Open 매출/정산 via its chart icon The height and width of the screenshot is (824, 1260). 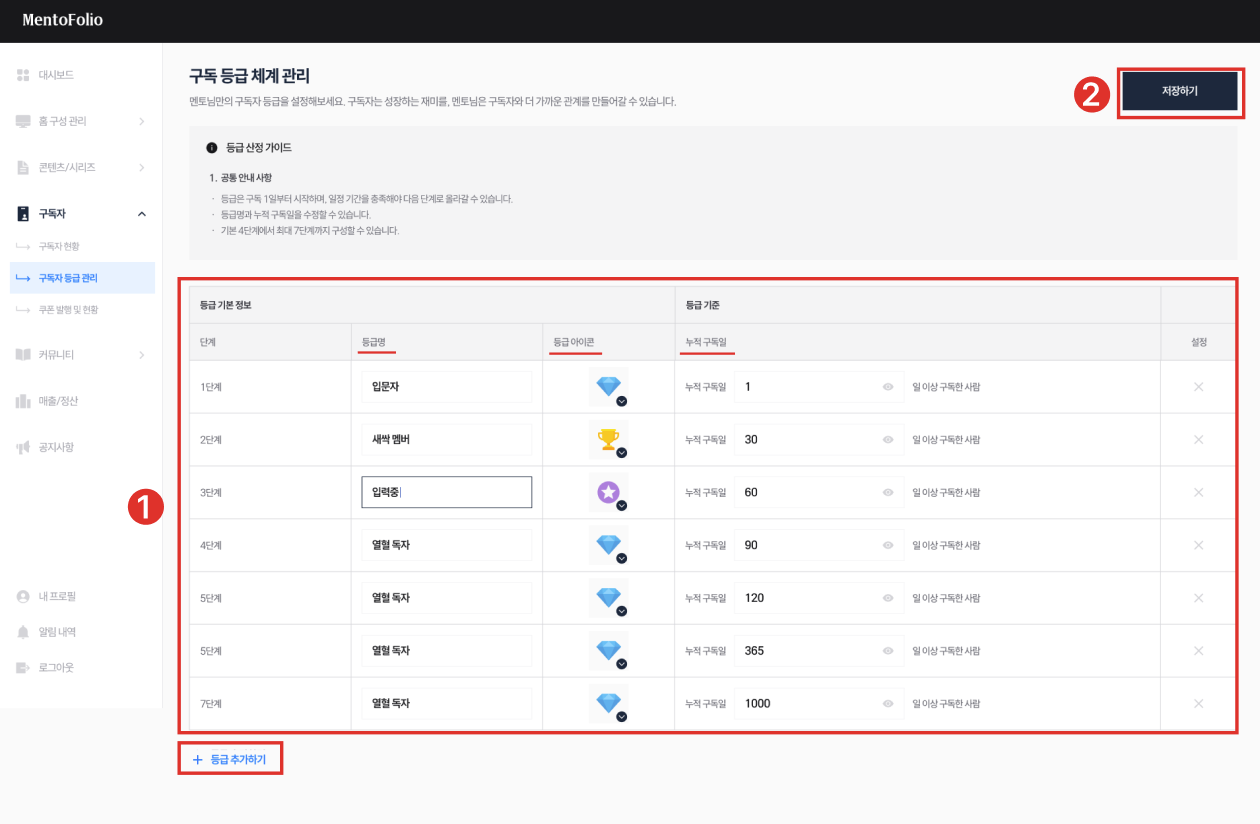[23, 401]
